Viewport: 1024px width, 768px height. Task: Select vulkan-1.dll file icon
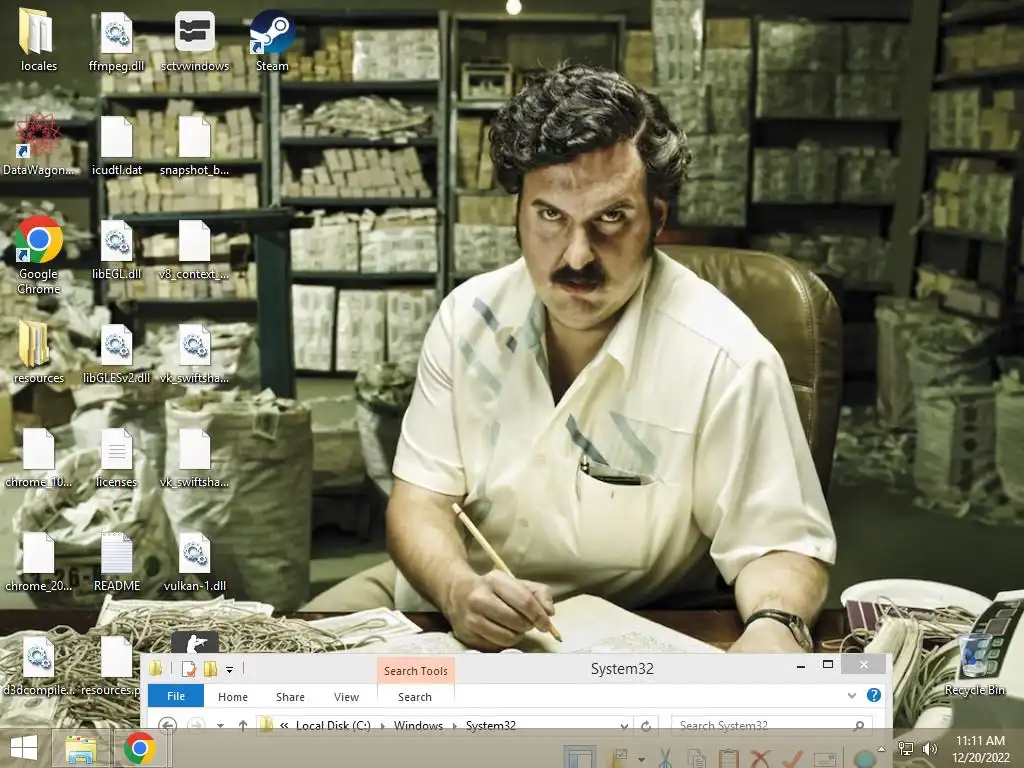pyautogui.click(x=195, y=562)
